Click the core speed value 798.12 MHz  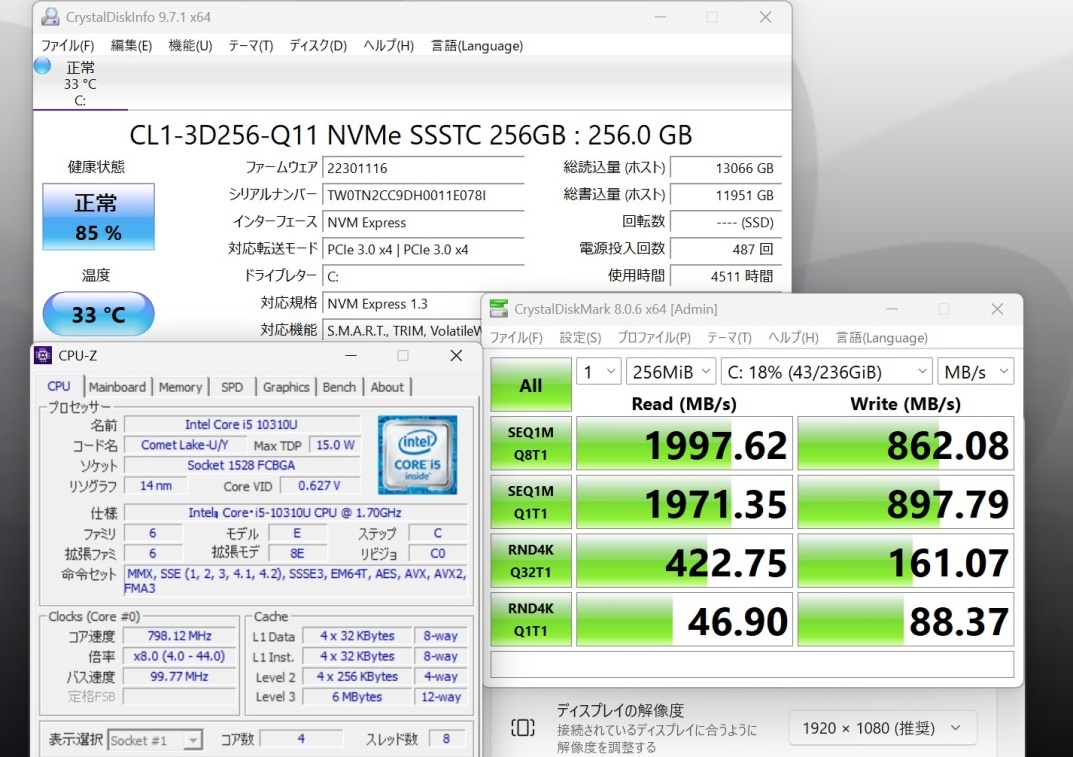coord(179,636)
